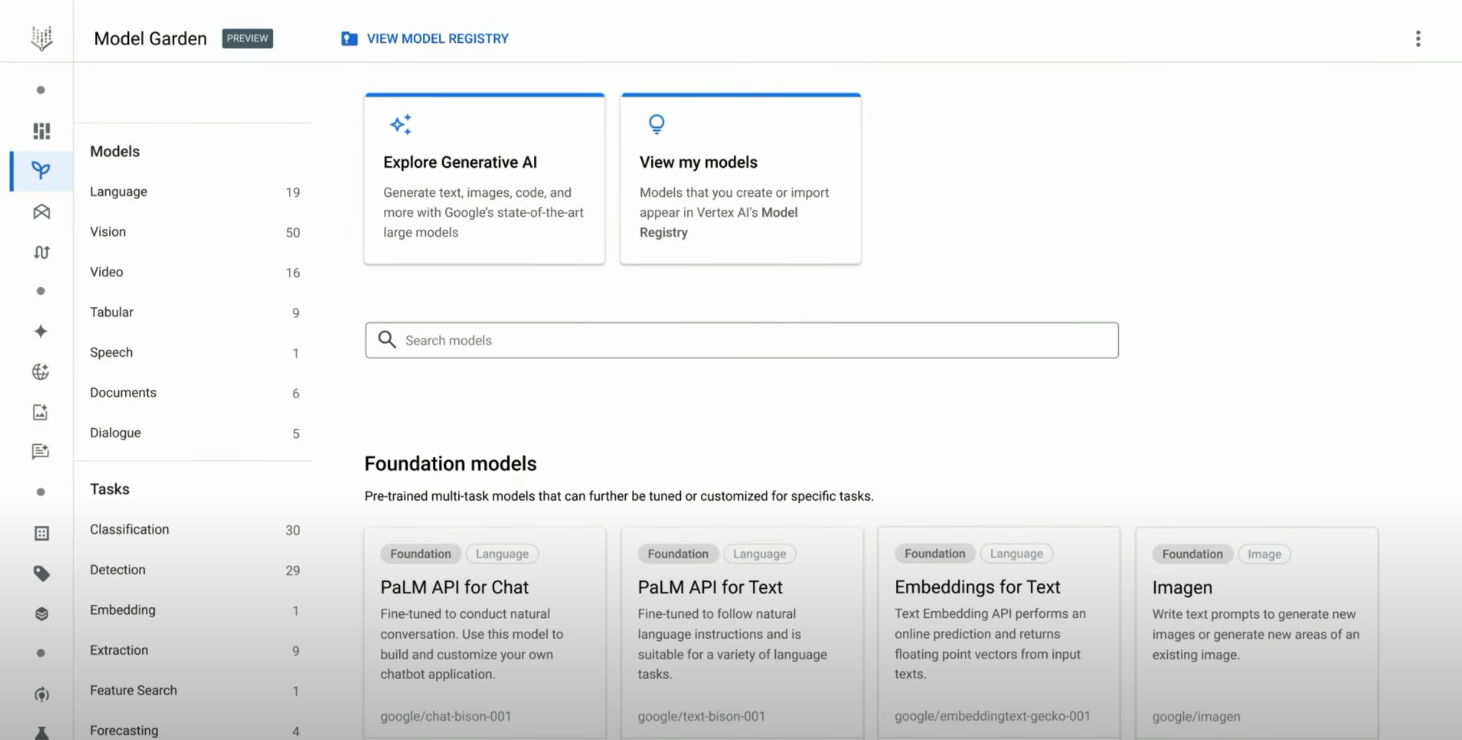
Task: Click Language chip on PaLM API for Text card
Action: 760,554
